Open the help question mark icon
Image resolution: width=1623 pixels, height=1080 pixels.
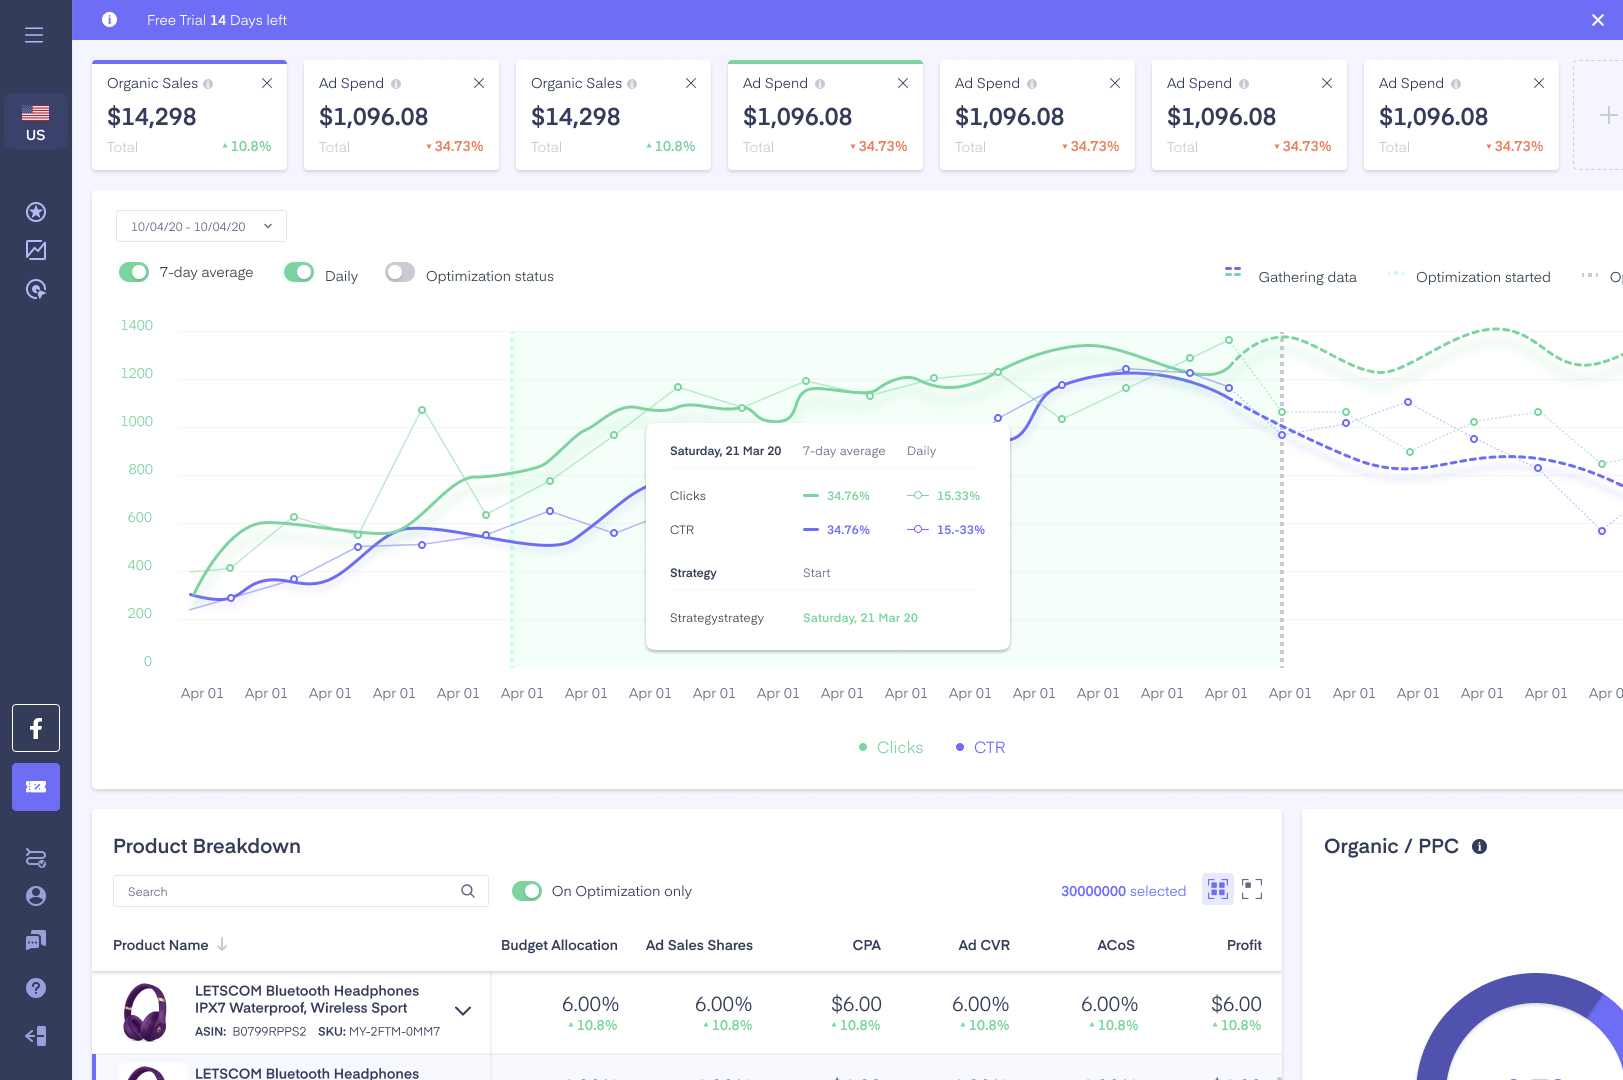pos(36,988)
